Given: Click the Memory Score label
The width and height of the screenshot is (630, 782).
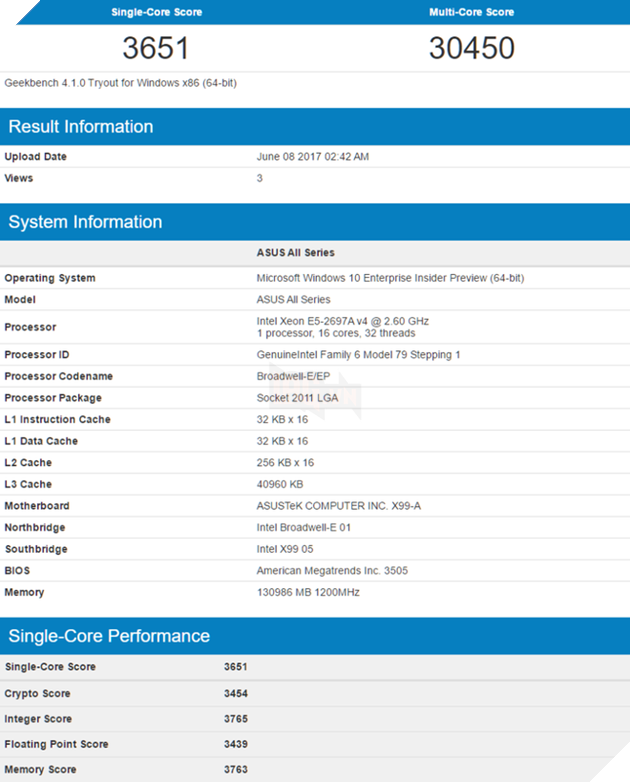Looking at the screenshot, I should point(40,770).
